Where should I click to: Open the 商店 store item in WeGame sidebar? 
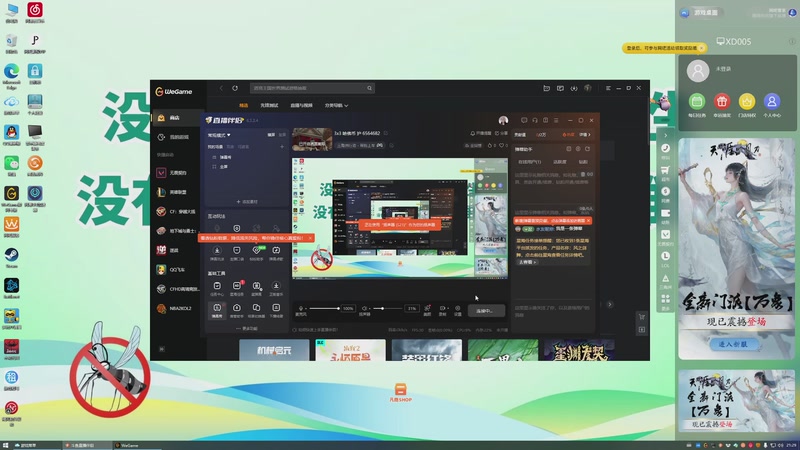(177, 118)
